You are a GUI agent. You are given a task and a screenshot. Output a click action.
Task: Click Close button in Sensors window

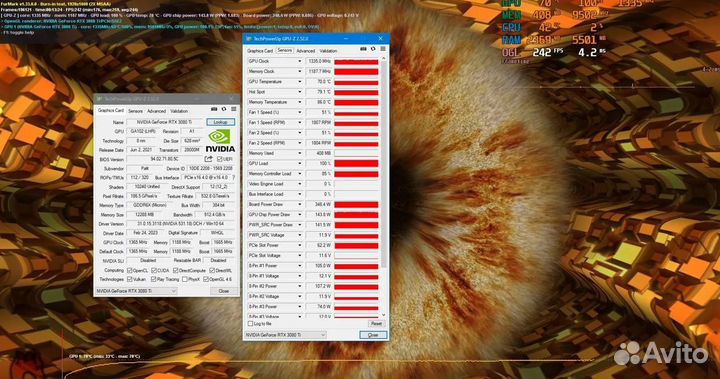coord(373,335)
